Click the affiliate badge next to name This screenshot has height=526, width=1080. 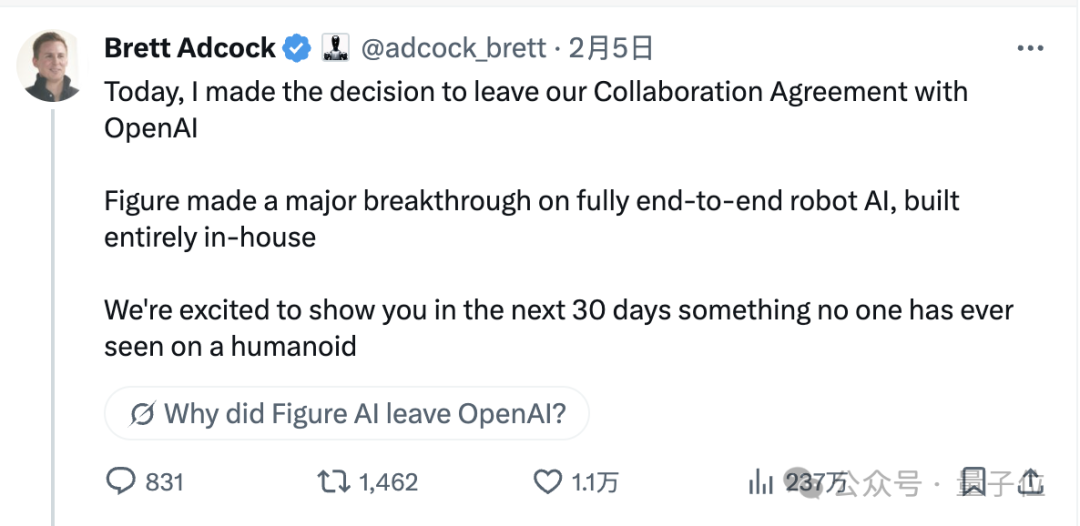[334, 47]
